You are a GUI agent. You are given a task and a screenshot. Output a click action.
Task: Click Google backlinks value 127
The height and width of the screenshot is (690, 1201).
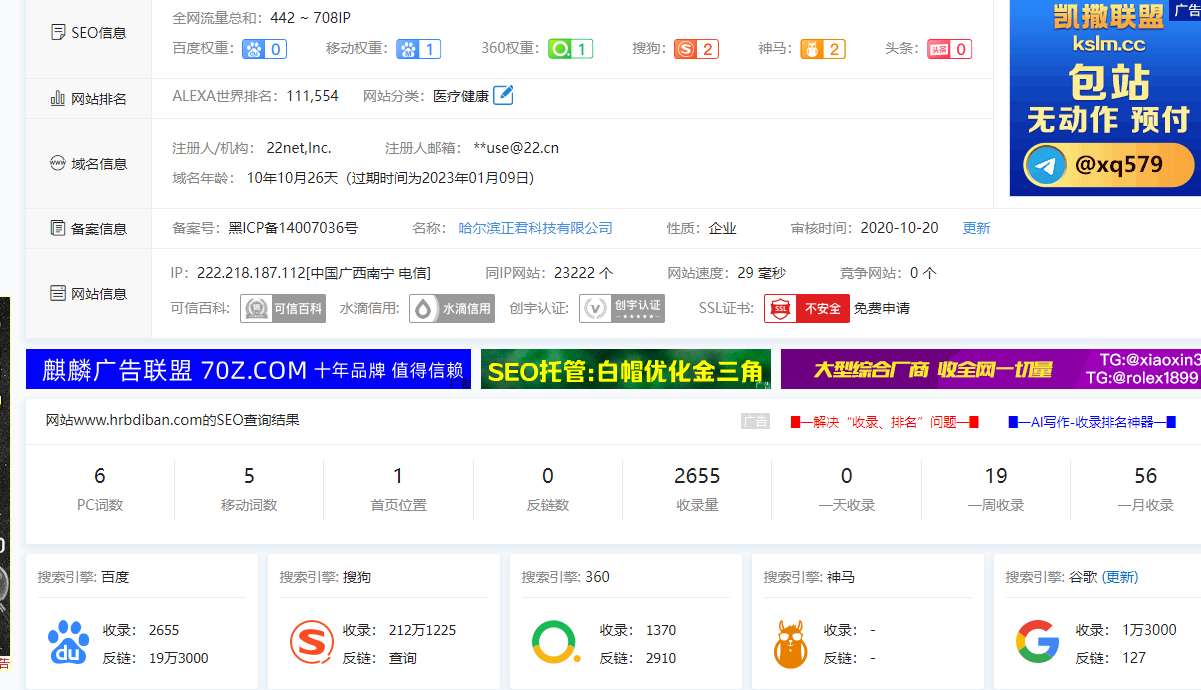coord(1134,658)
